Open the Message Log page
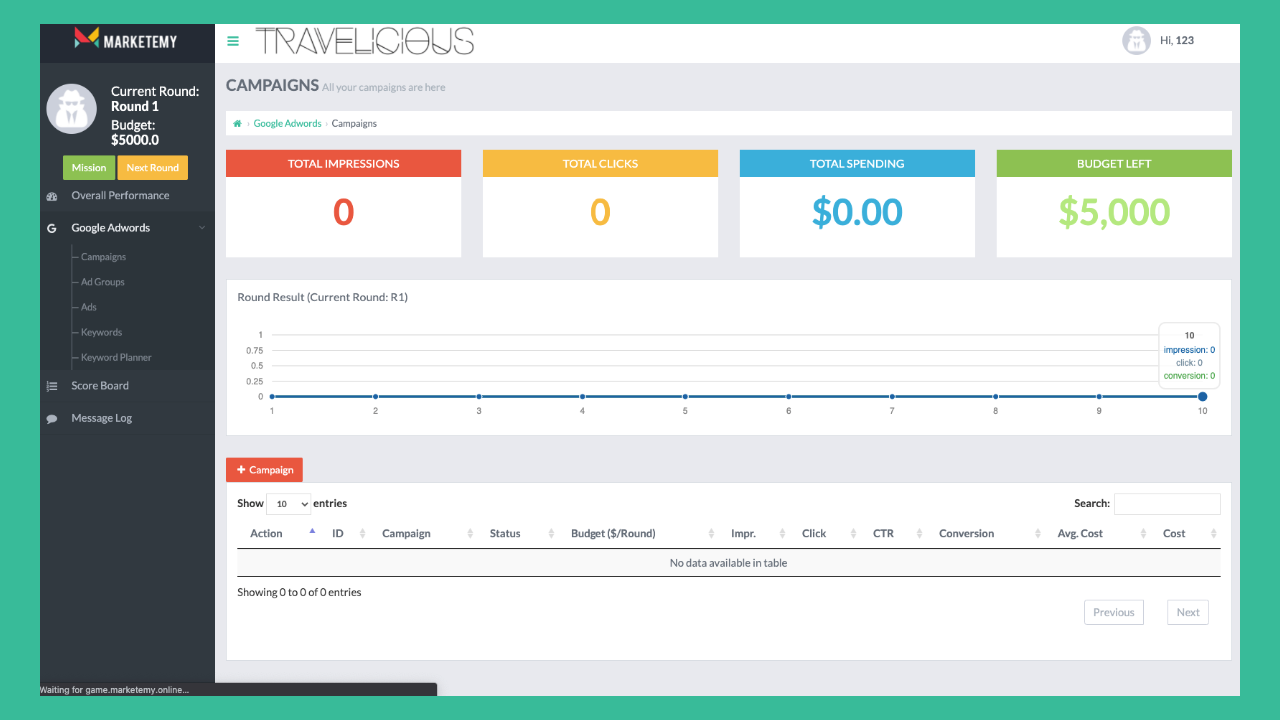 coord(101,418)
